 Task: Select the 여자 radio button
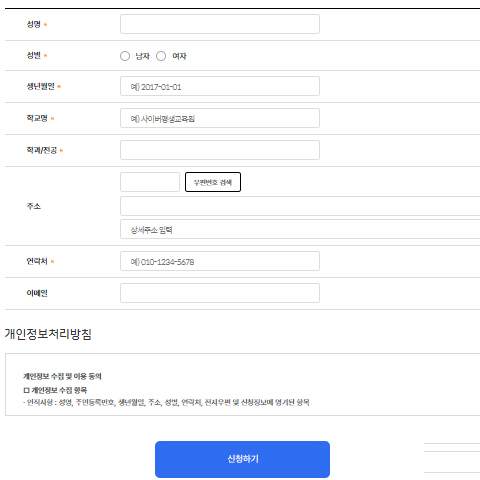click(161, 56)
